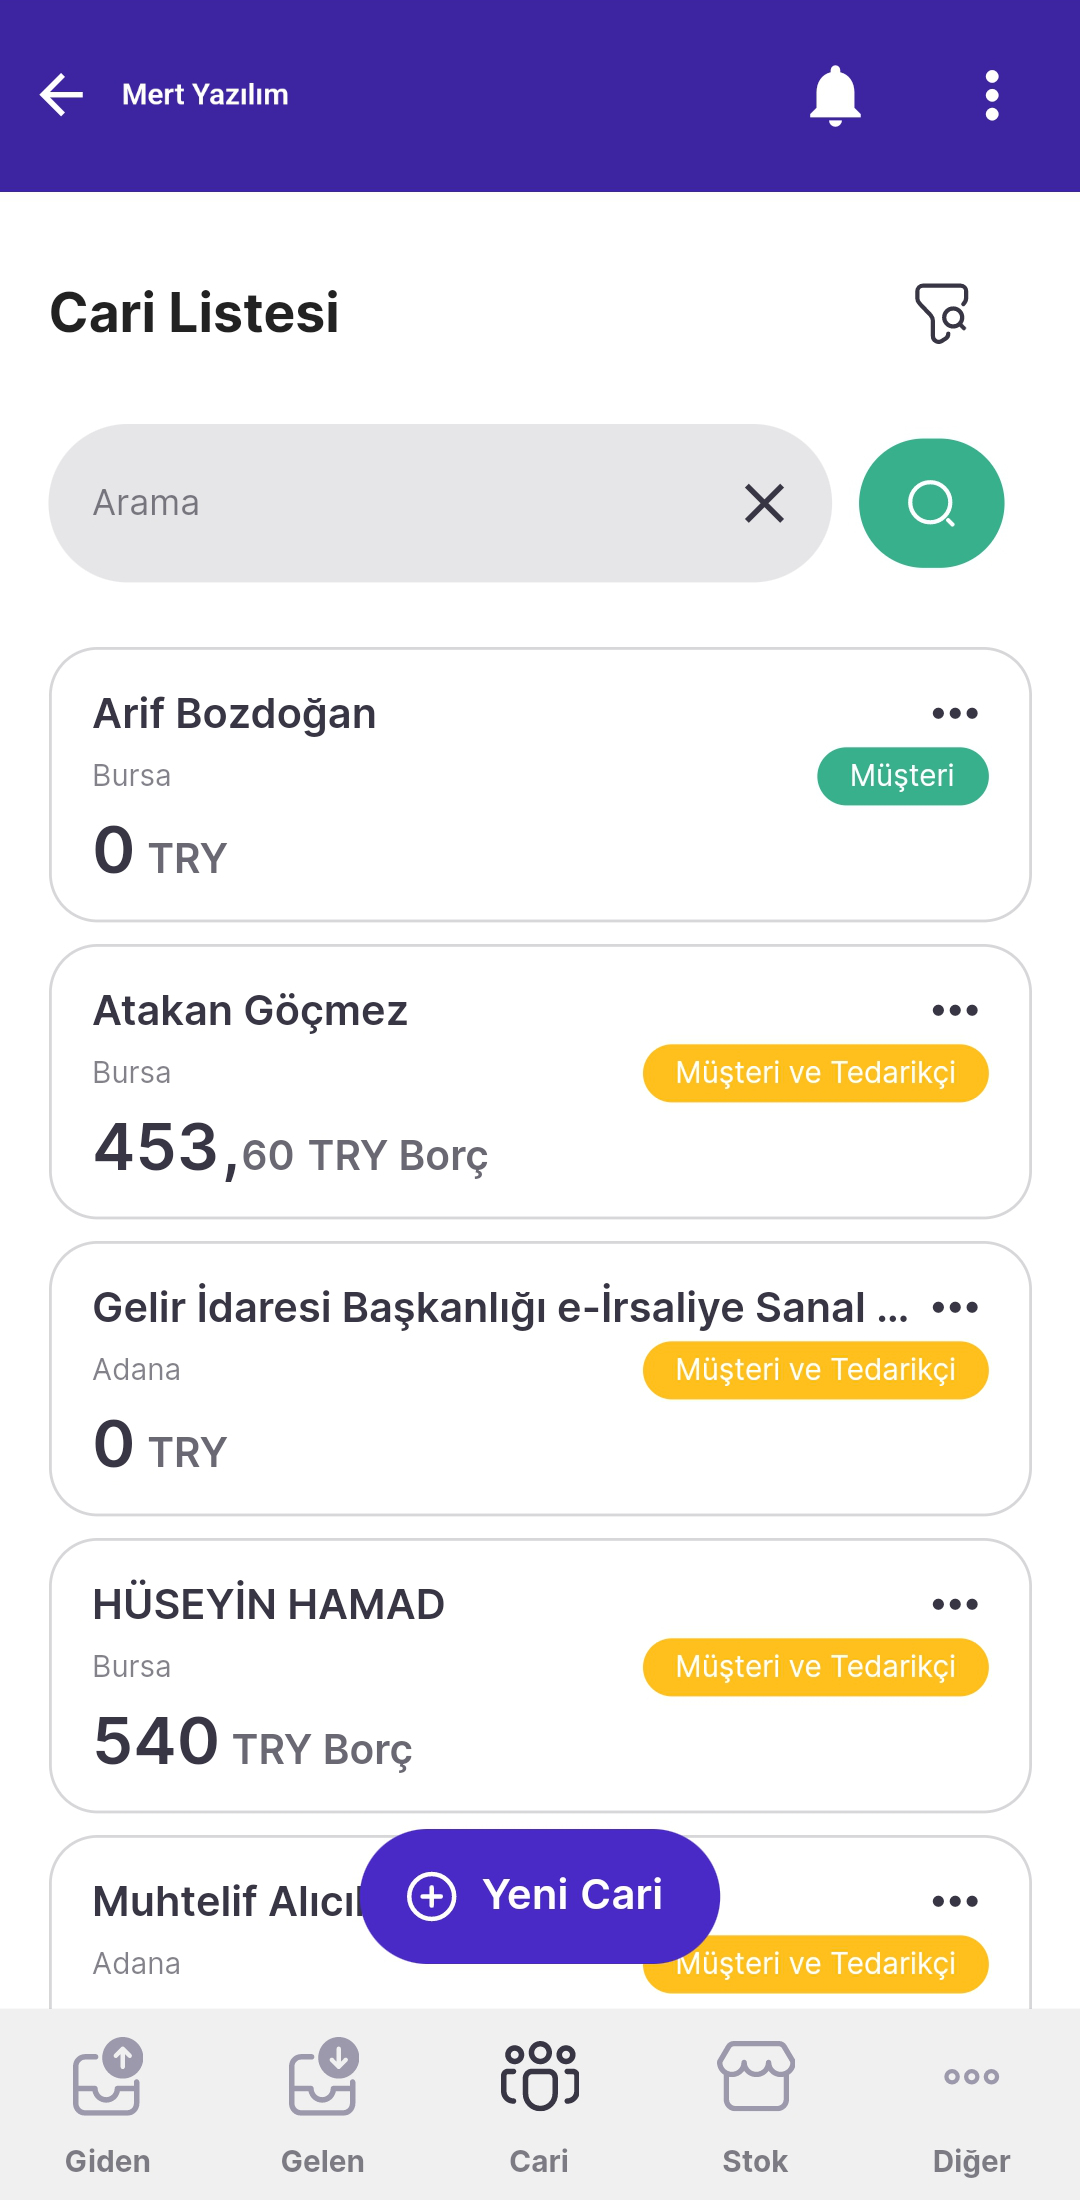Tap the back arrow icon
Image resolution: width=1080 pixels, height=2200 pixels.
coord(62,95)
